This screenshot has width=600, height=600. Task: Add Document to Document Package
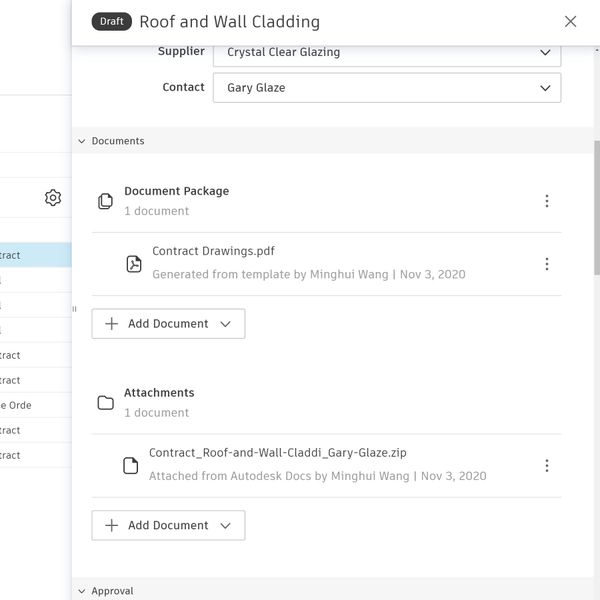(x=168, y=324)
